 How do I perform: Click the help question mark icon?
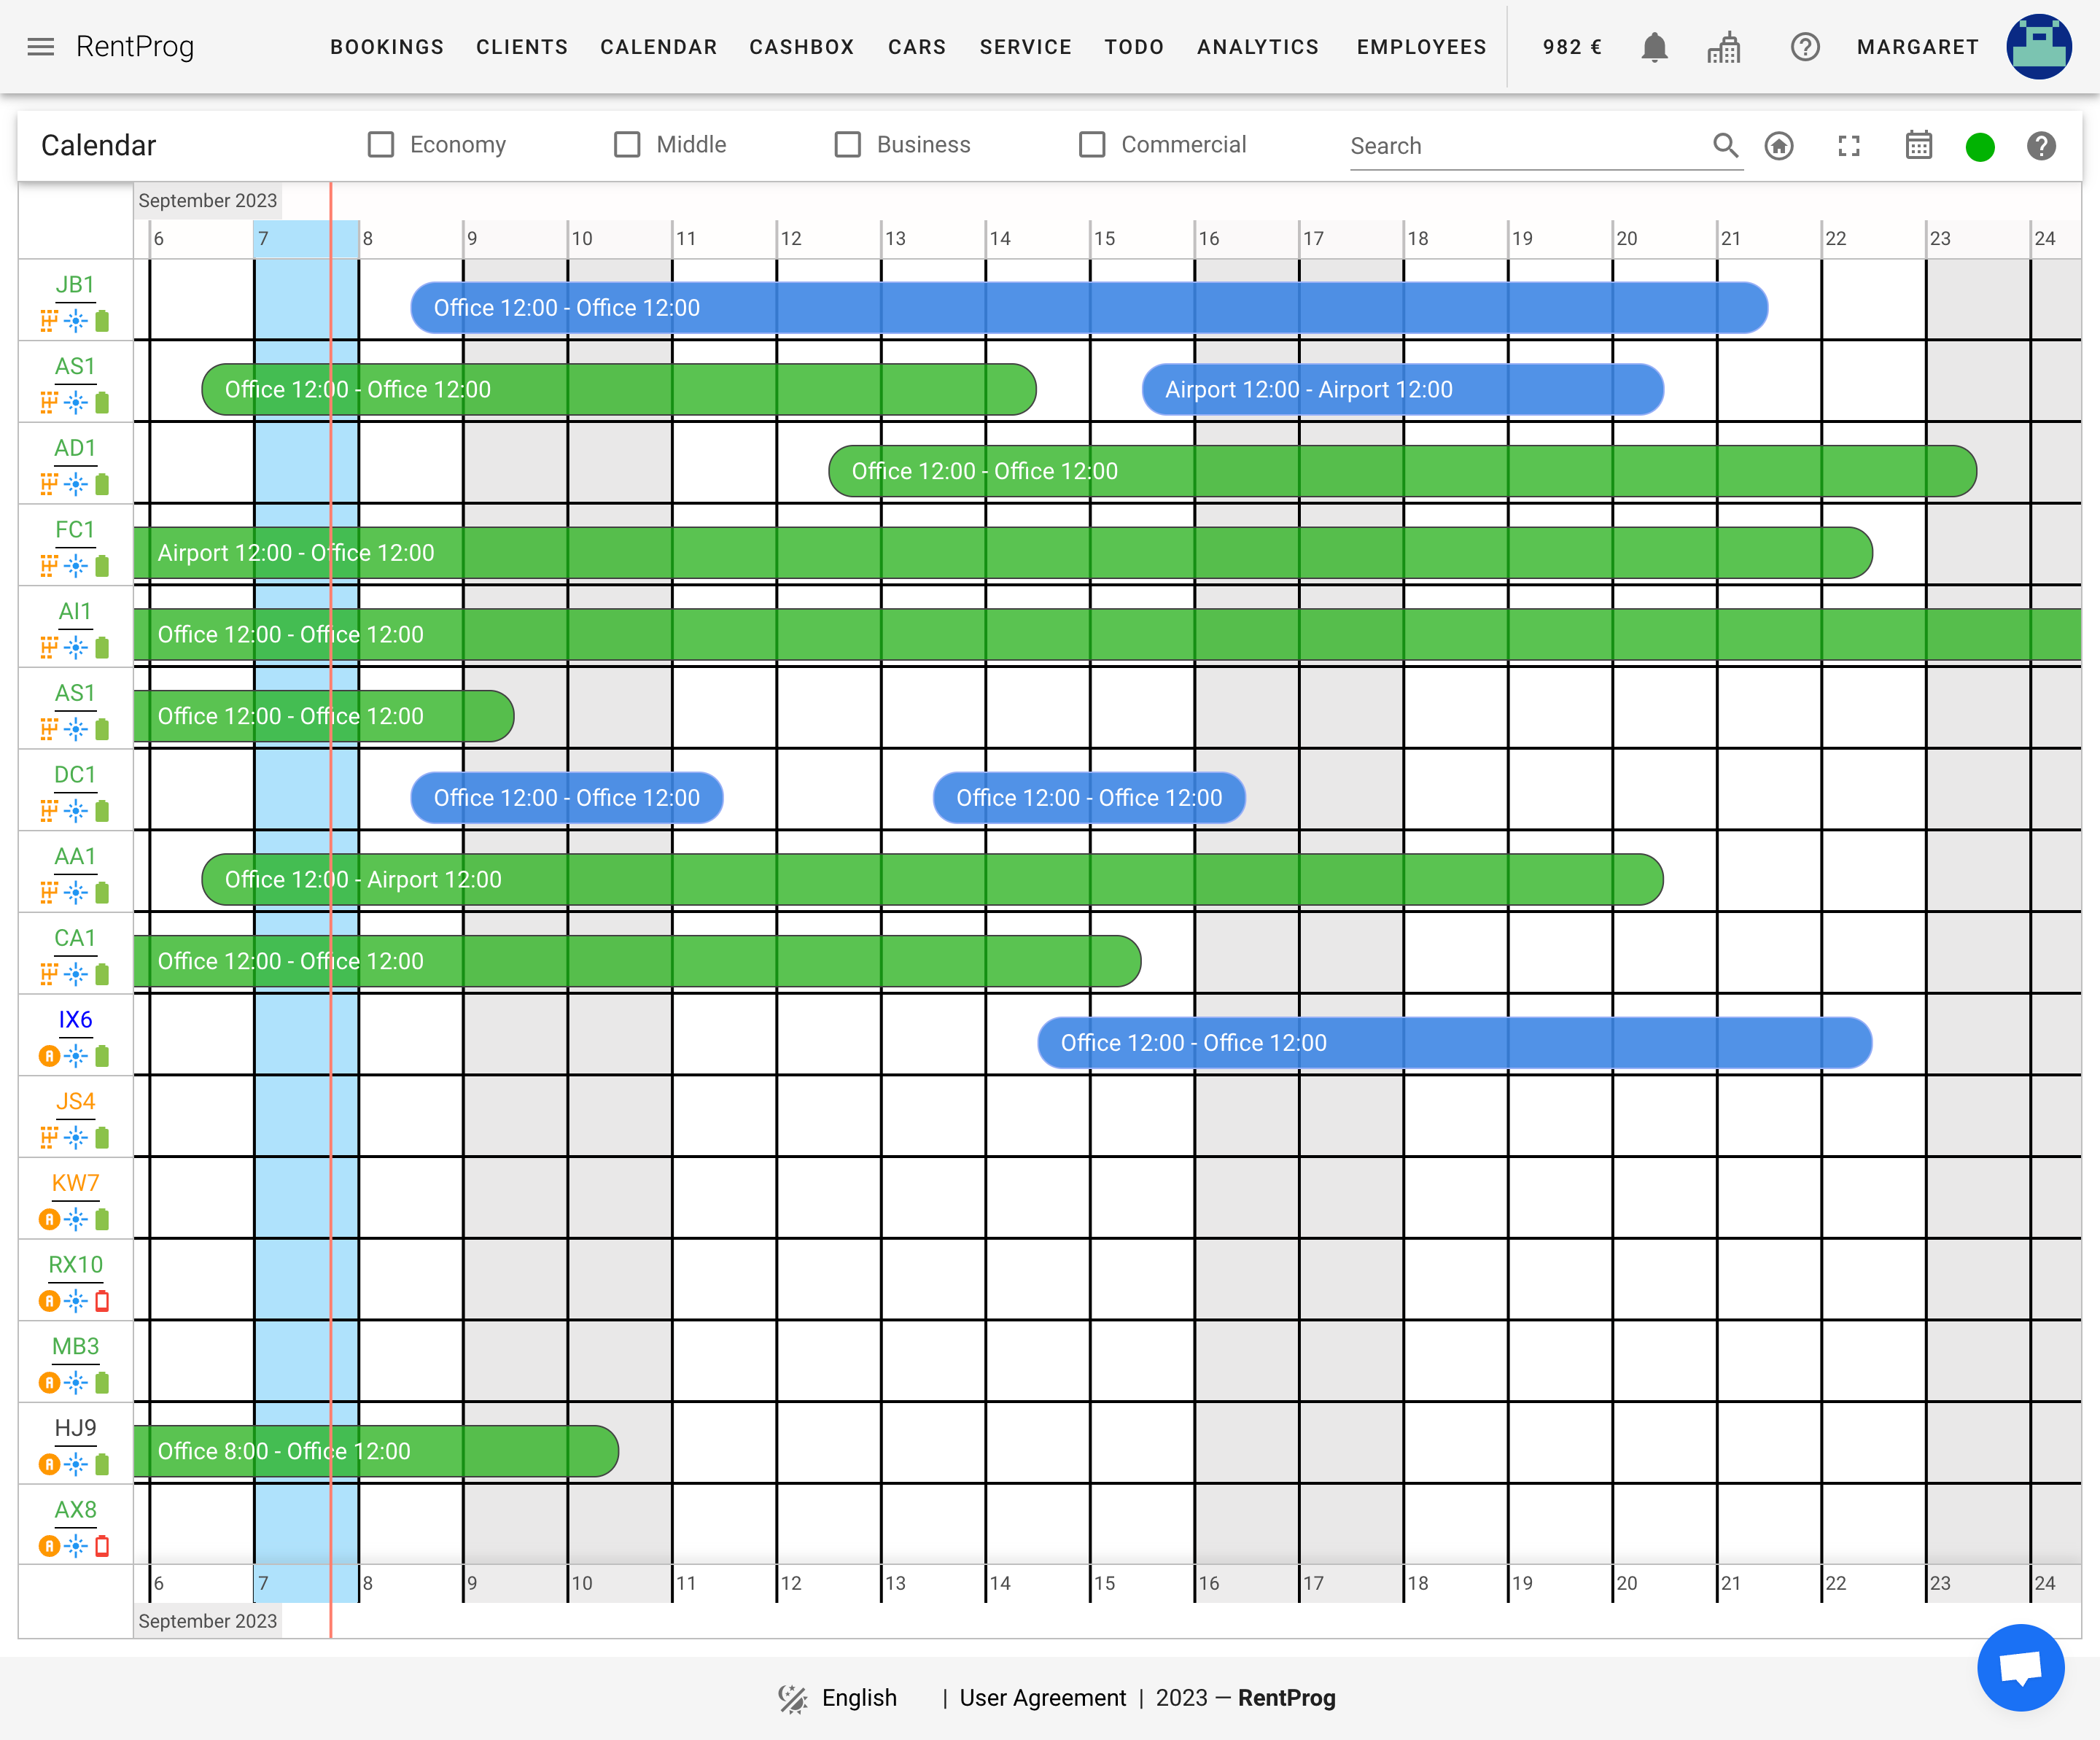pos(2043,146)
